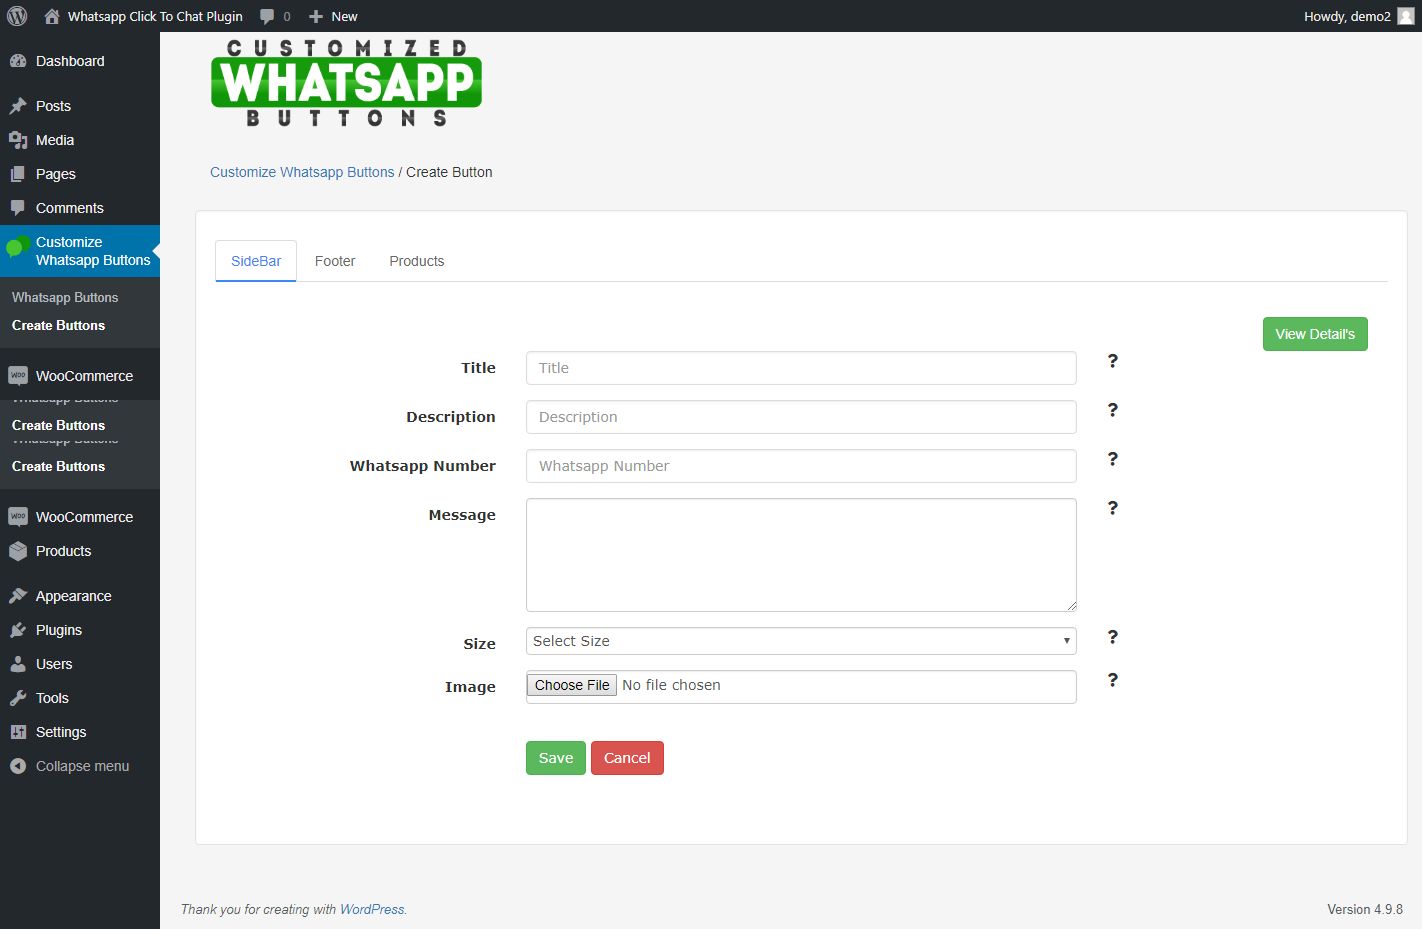This screenshot has width=1422, height=929.
Task: Click the View Detail's button
Action: click(1314, 334)
